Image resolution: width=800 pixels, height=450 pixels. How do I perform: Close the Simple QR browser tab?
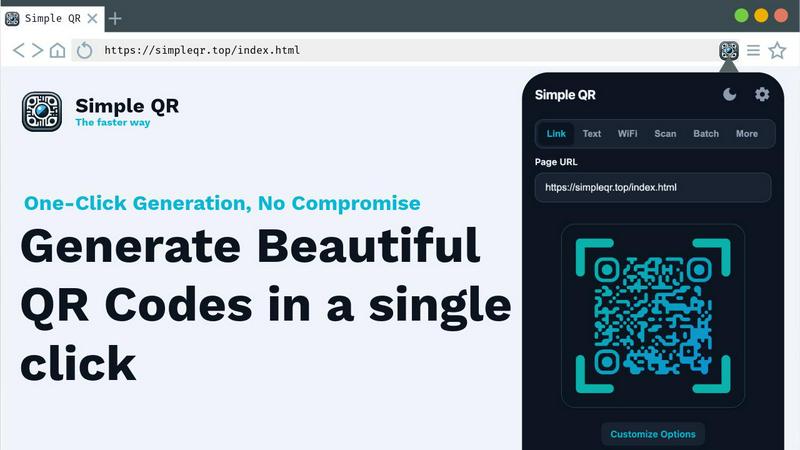[x=92, y=18]
